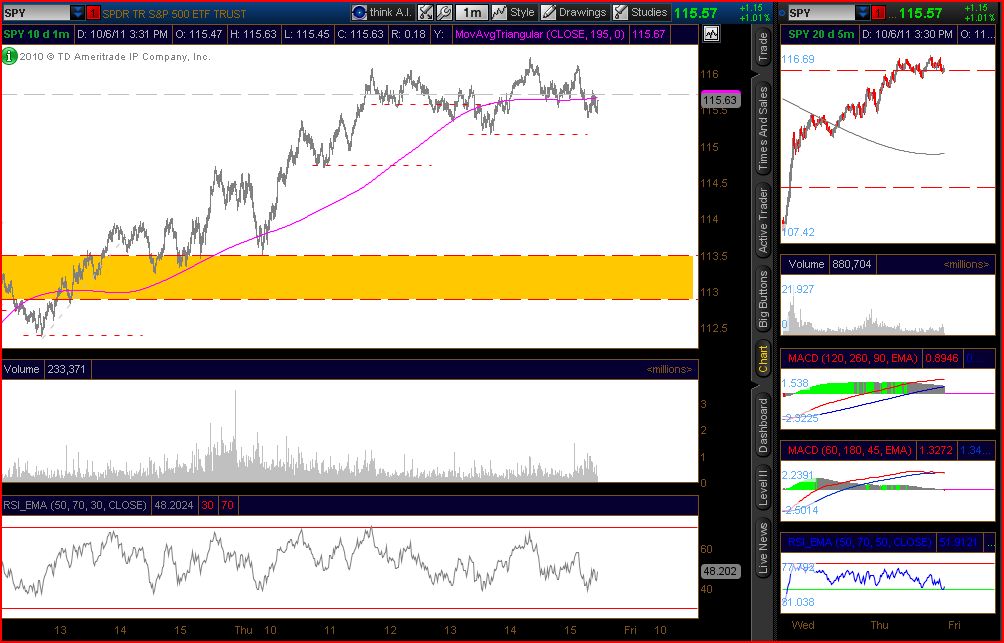Click the SPY 10 d 1m timeframe label
This screenshot has width=1004, height=643.
(36, 34)
